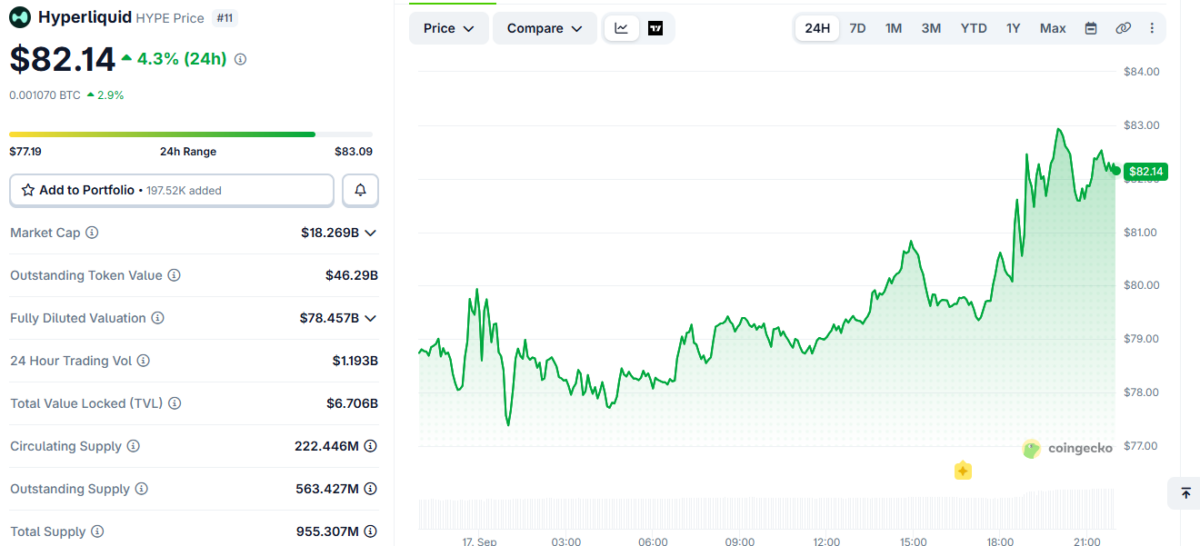Click the 0.001070 BTC value
This screenshot has width=1200, height=546.
coord(45,95)
